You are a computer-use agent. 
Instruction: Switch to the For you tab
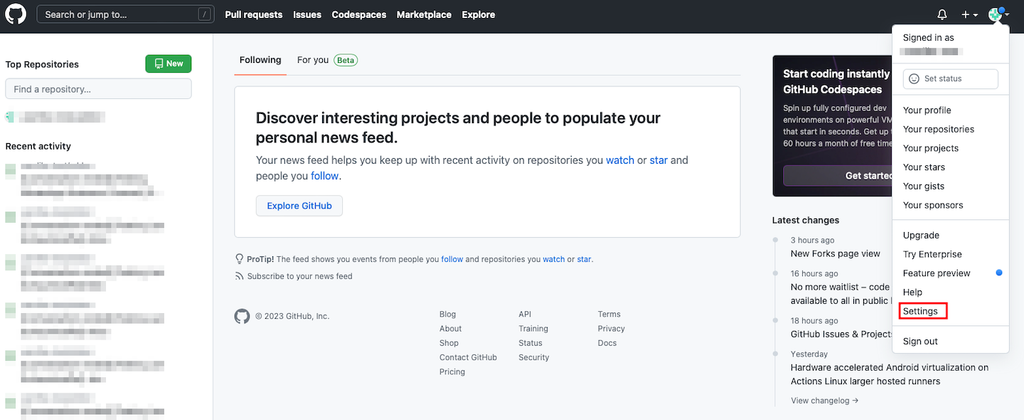[327, 60]
